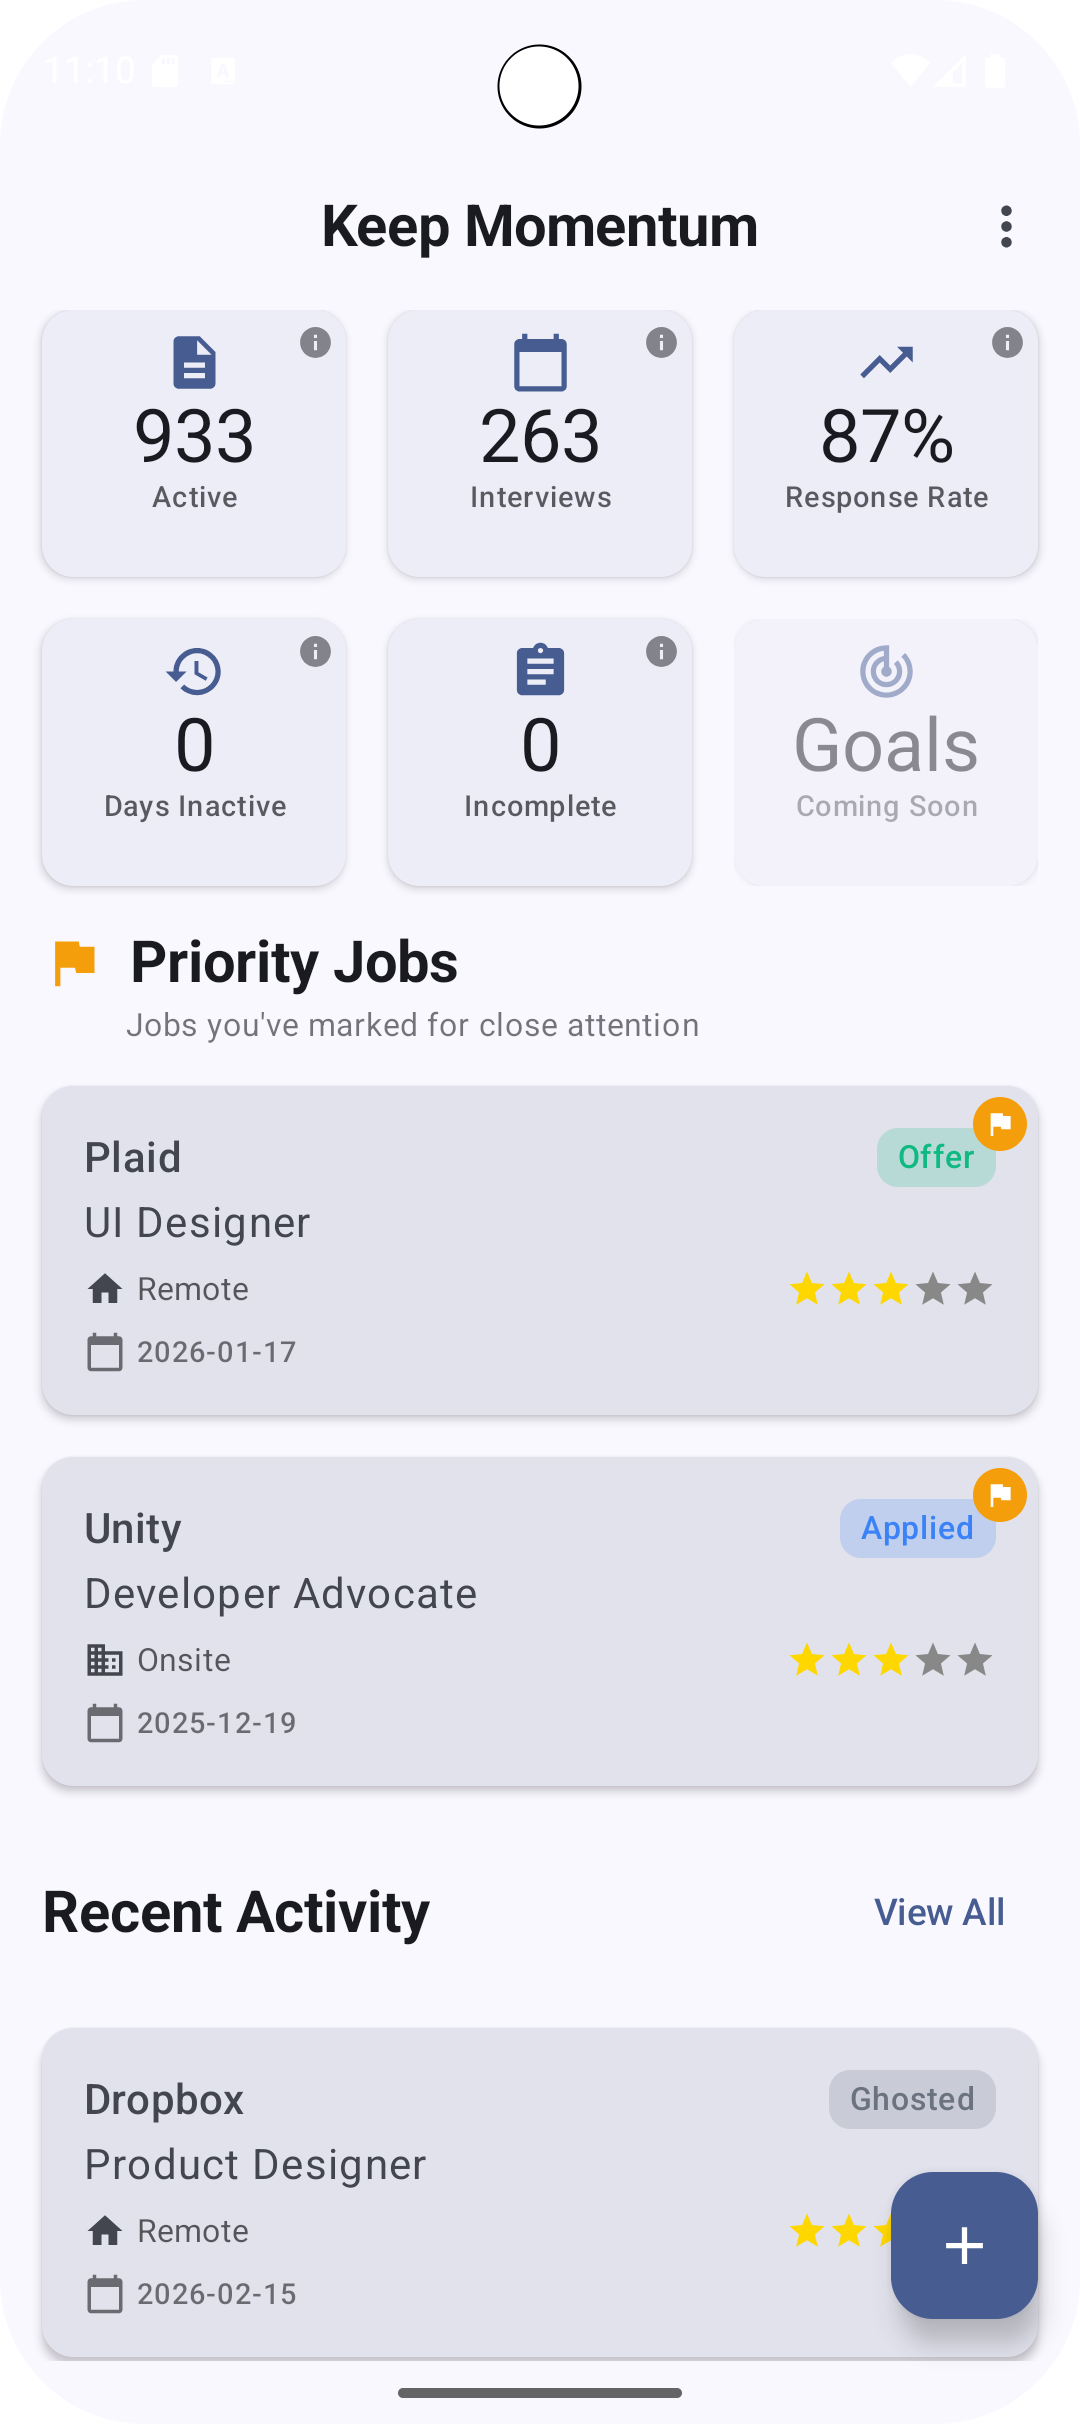Screen dimensions: 1080x2424
Task: Open the three-dot overflow menu
Action: pyautogui.click(x=1006, y=227)
